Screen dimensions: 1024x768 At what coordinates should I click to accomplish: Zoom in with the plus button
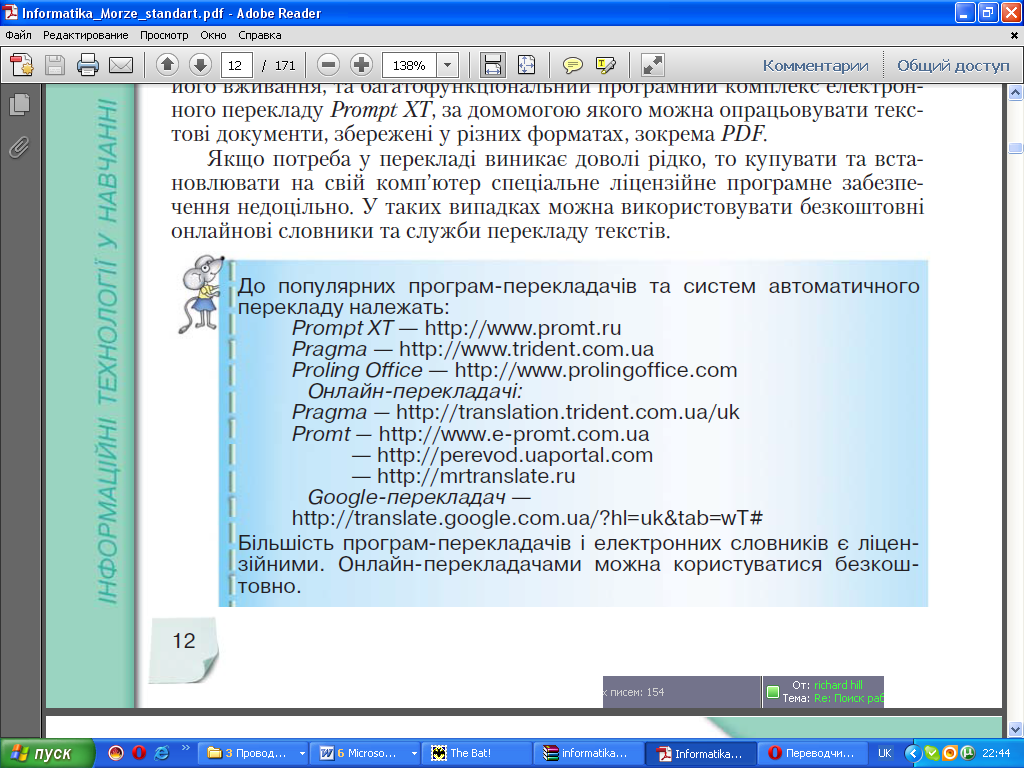[x=361, y=65]
